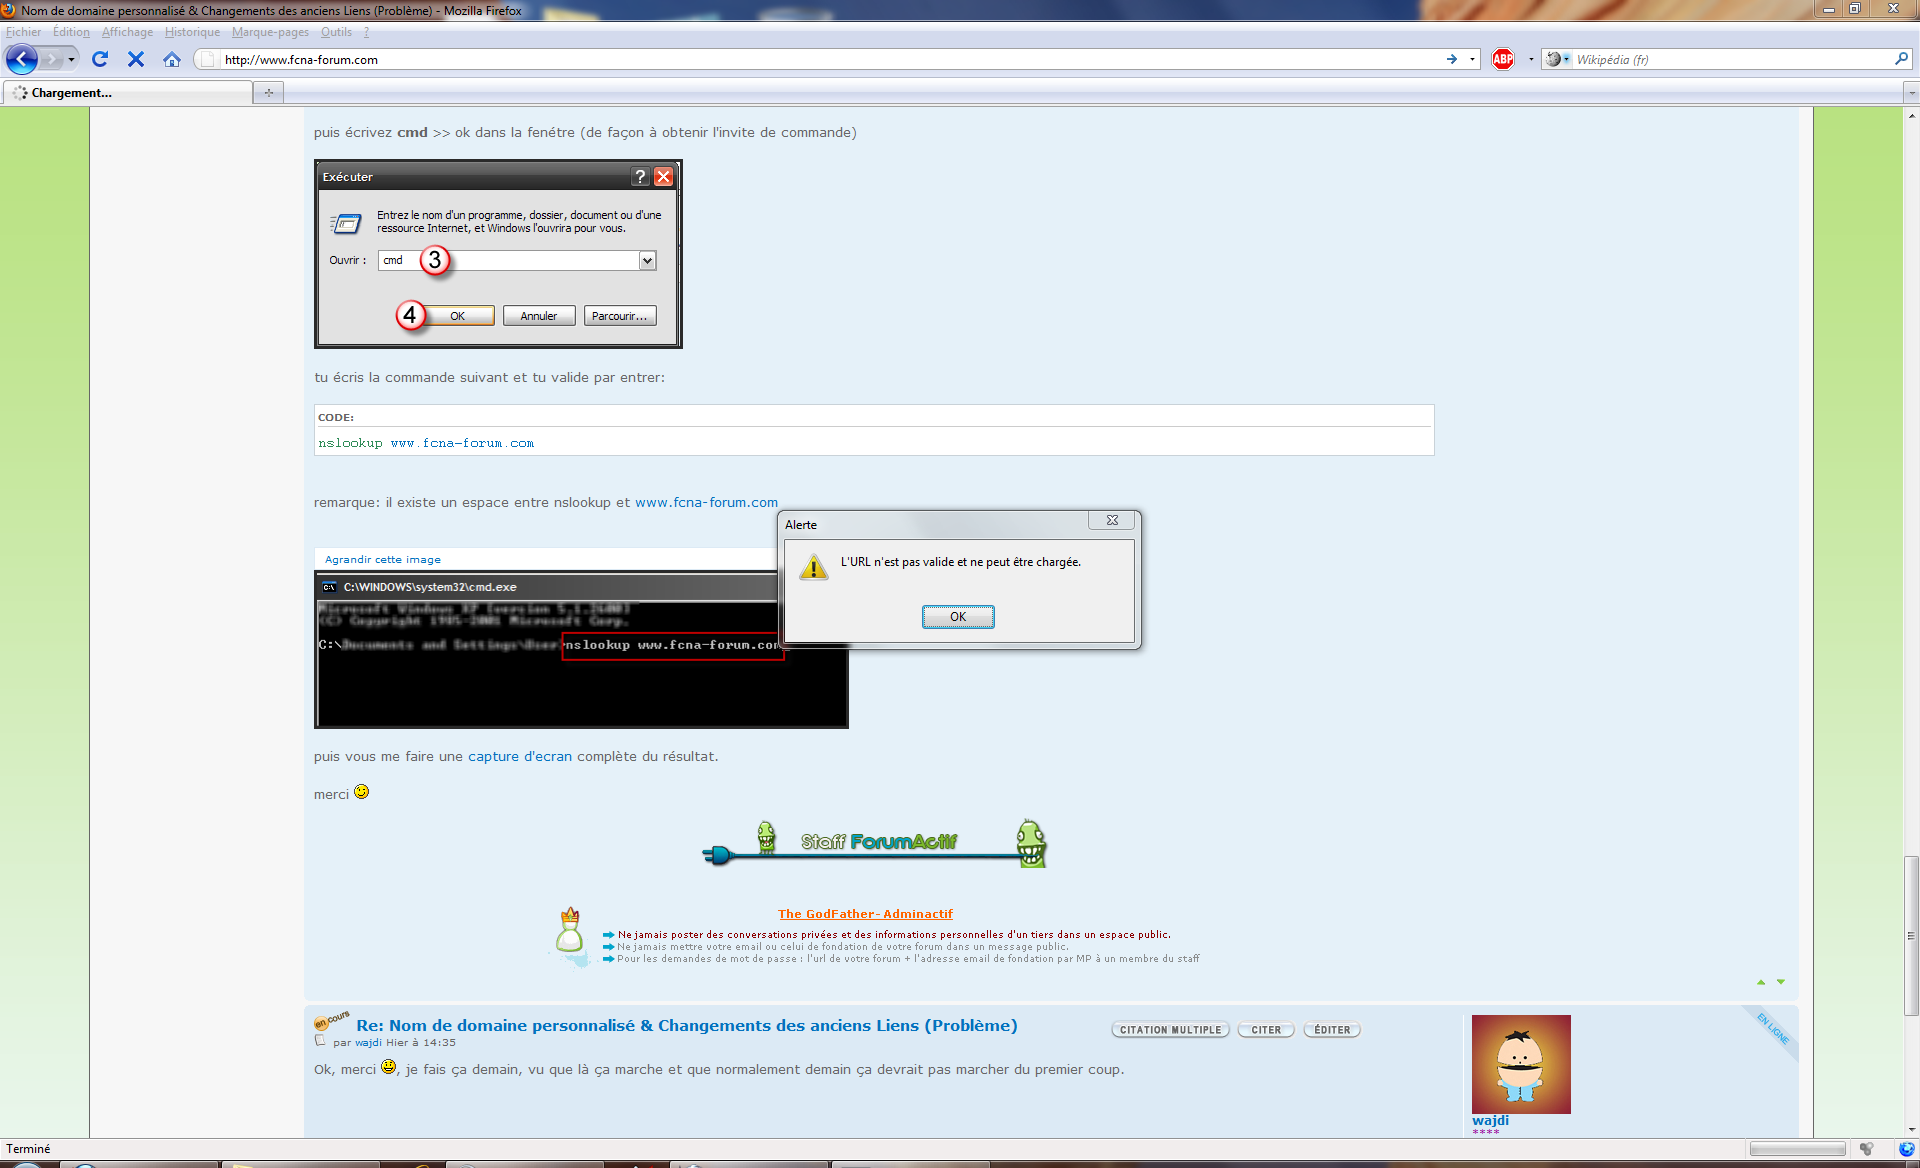1920x1168 pixels.
Task: Click the 'Terminé' status bar text
Action: click(x=28, y=1149)
